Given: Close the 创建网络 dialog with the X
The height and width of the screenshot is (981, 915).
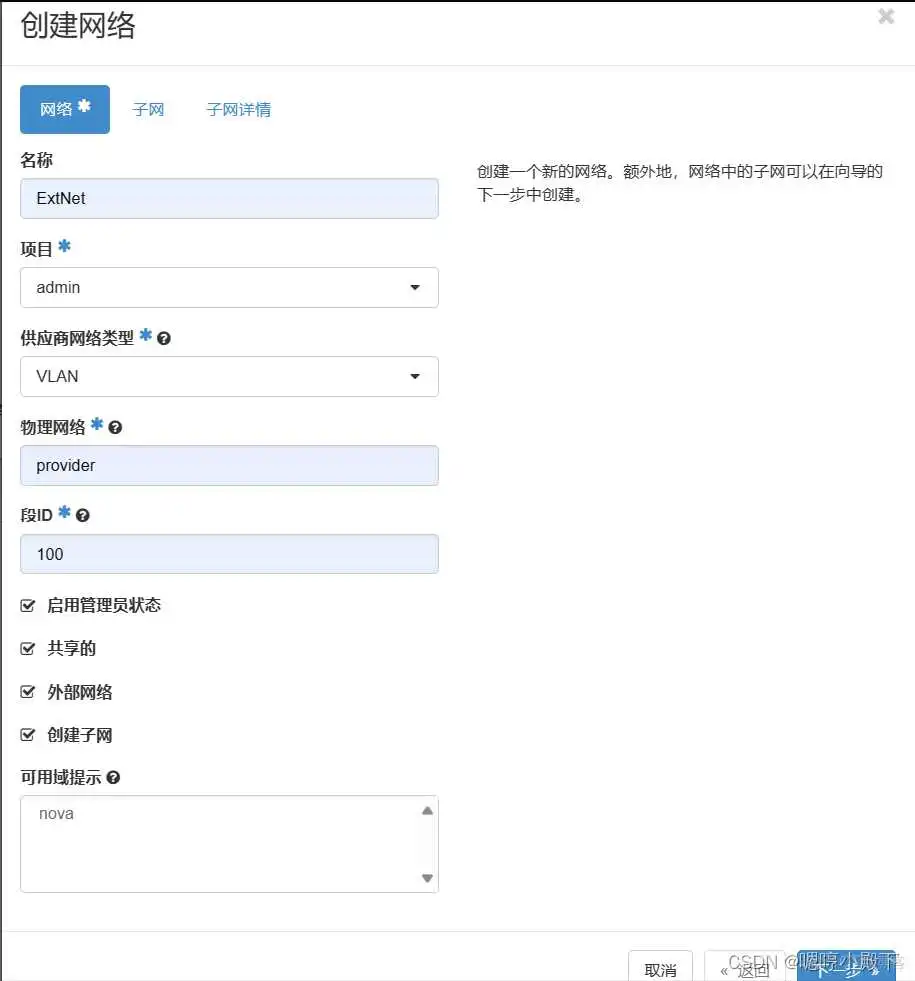Looking at the screenshot, I should pyautogui.click(x=886, y=16).
